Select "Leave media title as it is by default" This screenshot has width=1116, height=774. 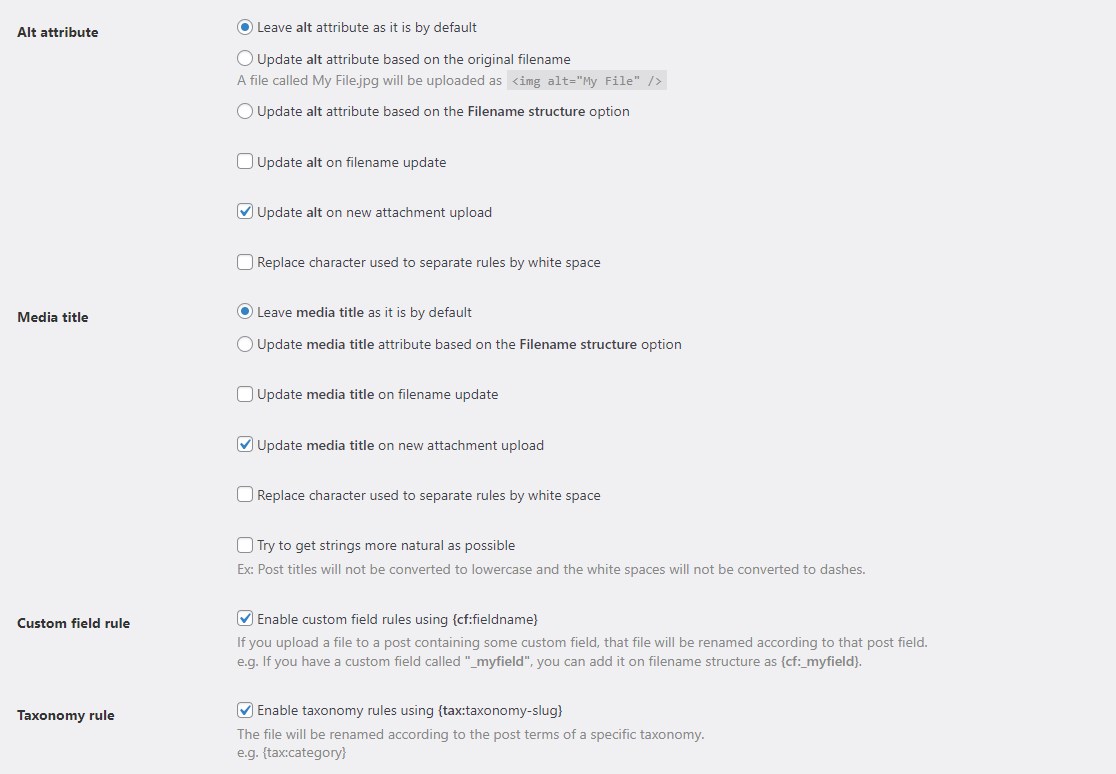(x=245, y=312)
